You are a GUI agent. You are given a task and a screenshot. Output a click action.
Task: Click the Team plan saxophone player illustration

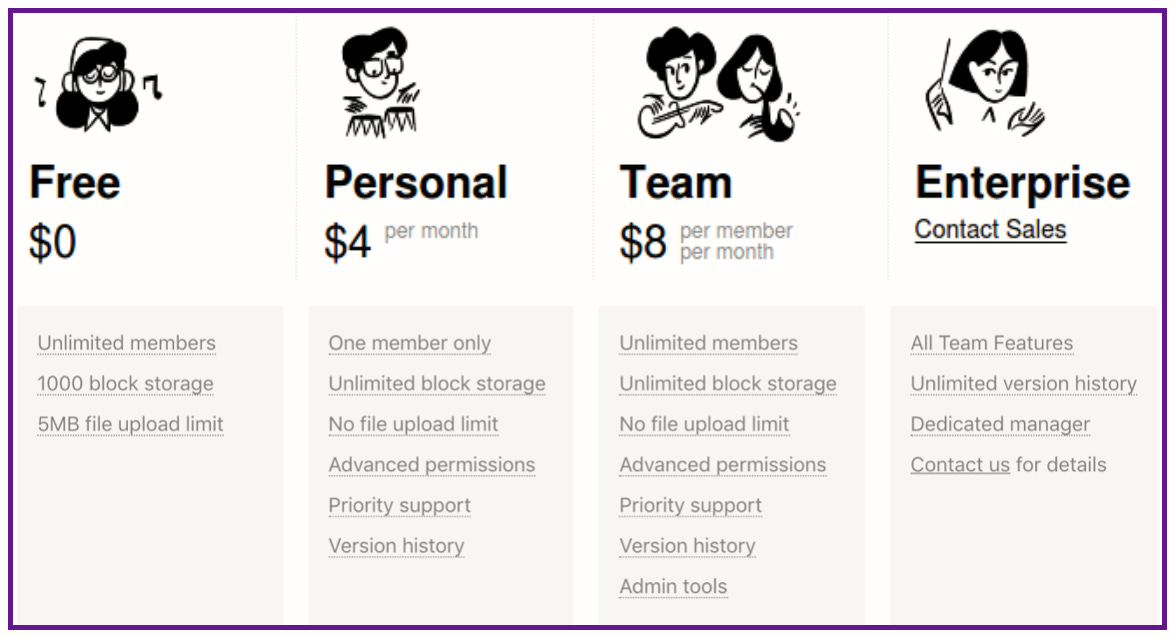pos(760,88)
